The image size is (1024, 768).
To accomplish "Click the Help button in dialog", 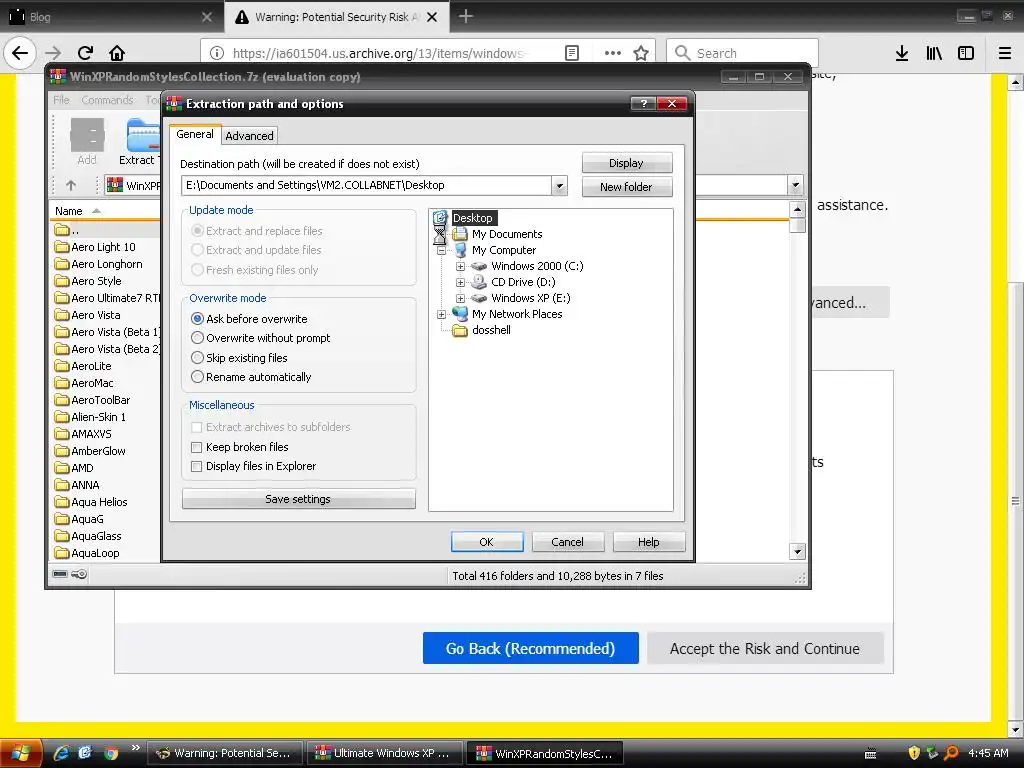I will pyautogui.click(x=648, y=542).
